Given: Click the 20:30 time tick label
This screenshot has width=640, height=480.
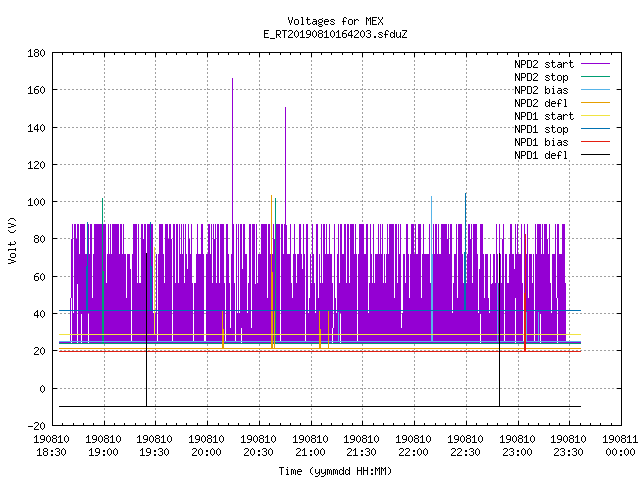Looking at the screenshot, I should coord(258,446).
